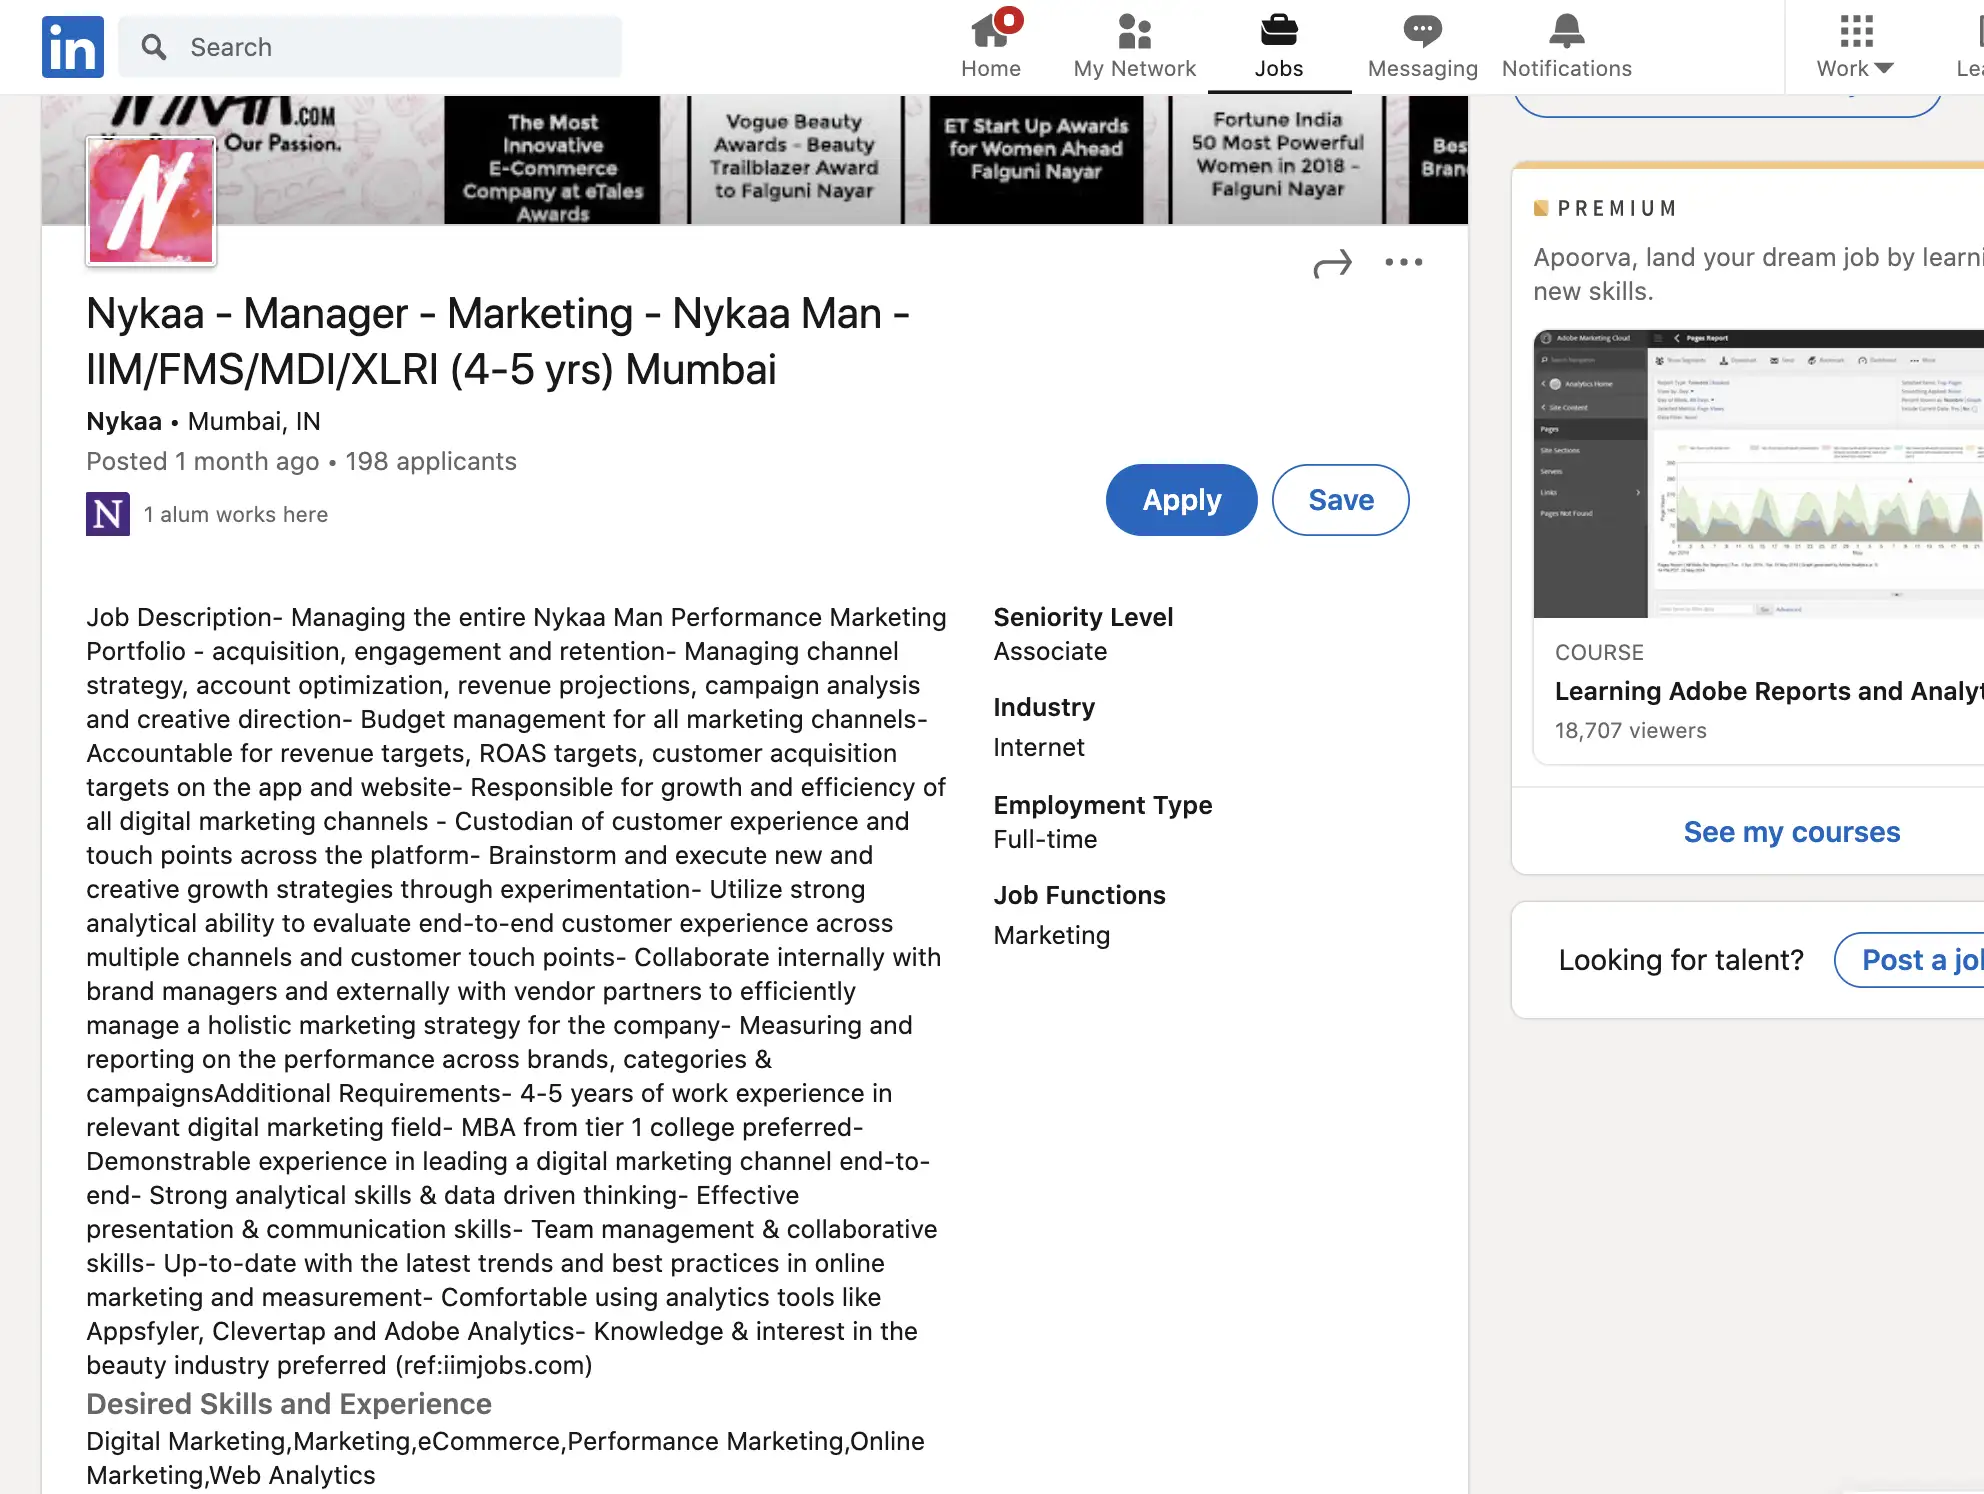
Task: Click the Nykaa company name link
Action: pos(124,421)
